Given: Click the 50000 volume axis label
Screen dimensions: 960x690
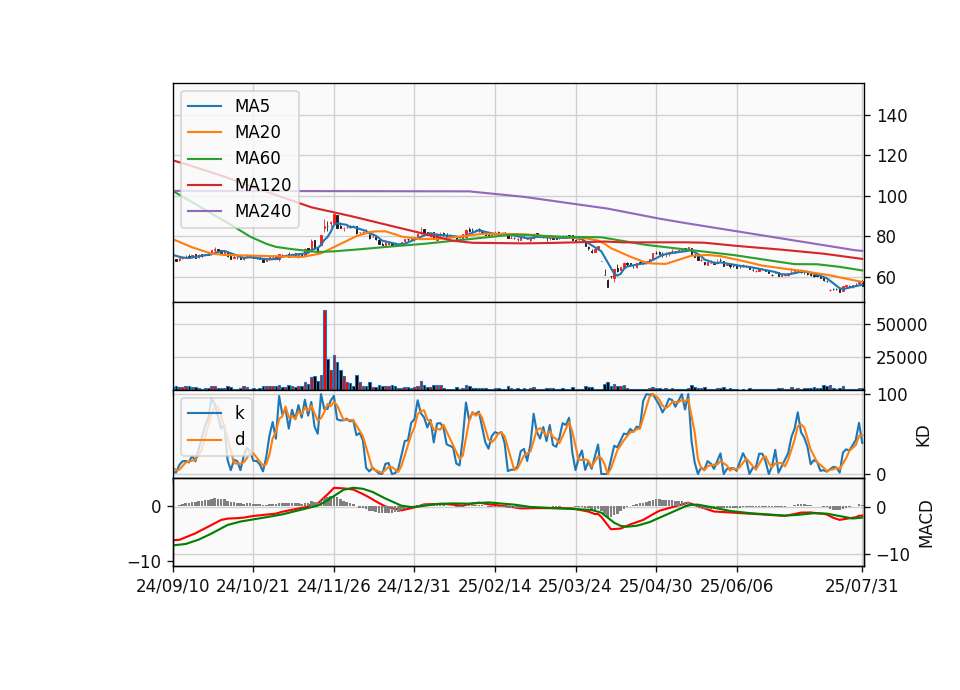Looking at the screenshot, I should [901, 325].
